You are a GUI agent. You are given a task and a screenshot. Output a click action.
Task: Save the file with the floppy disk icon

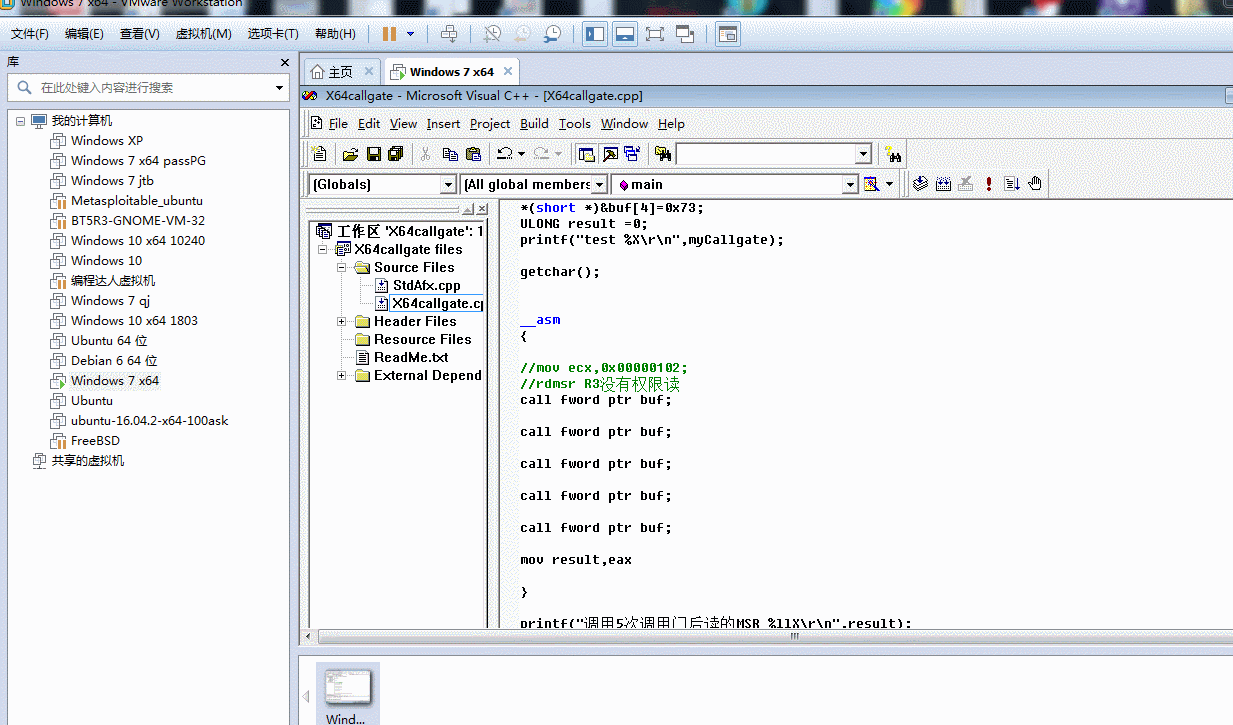click(x=373, y=154)
